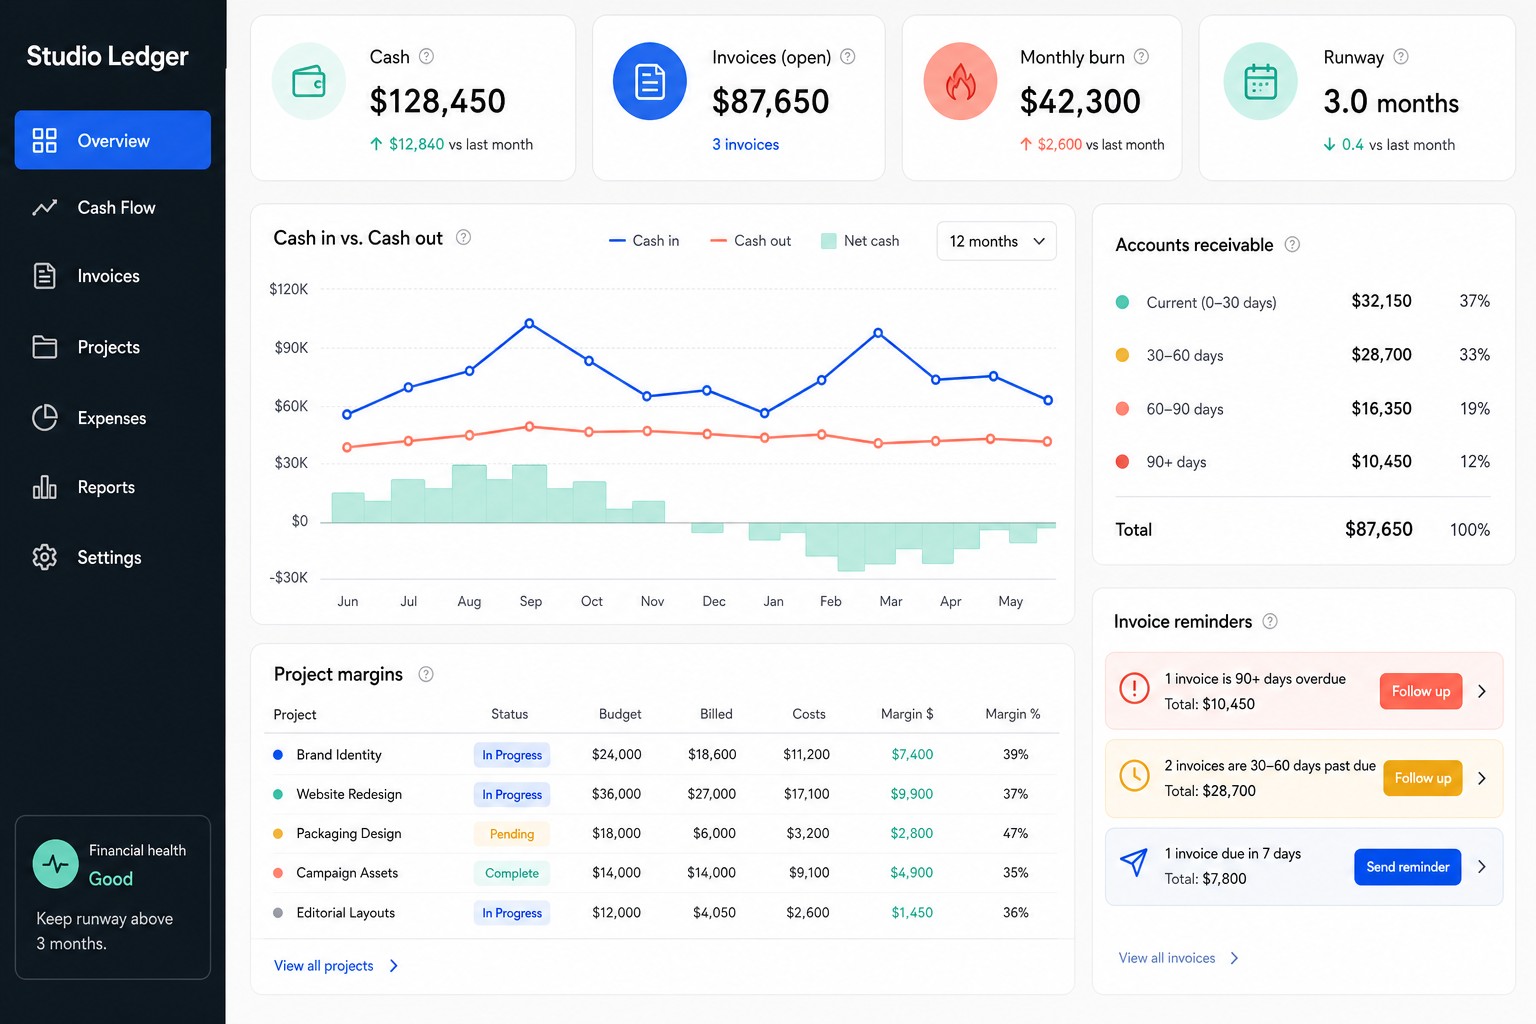The image size is (1536, 1024).
Task: Click the Cash wallet icon
Action: (309, 81)
